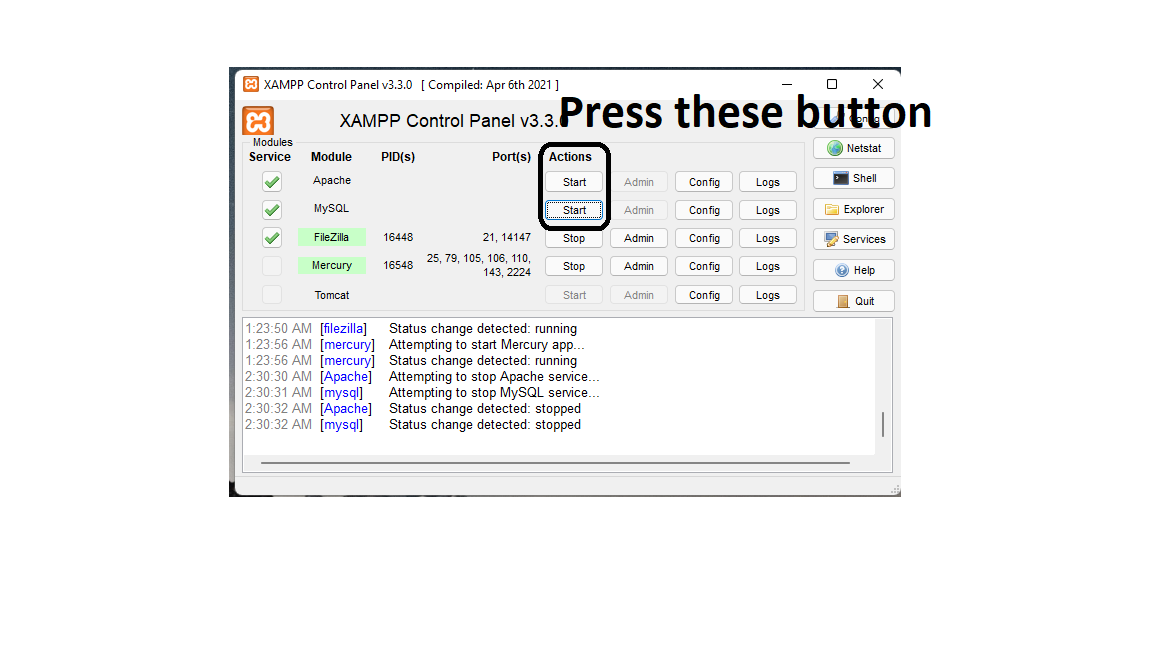
Task: Open Config for Apache
Action: pos(704,182)
